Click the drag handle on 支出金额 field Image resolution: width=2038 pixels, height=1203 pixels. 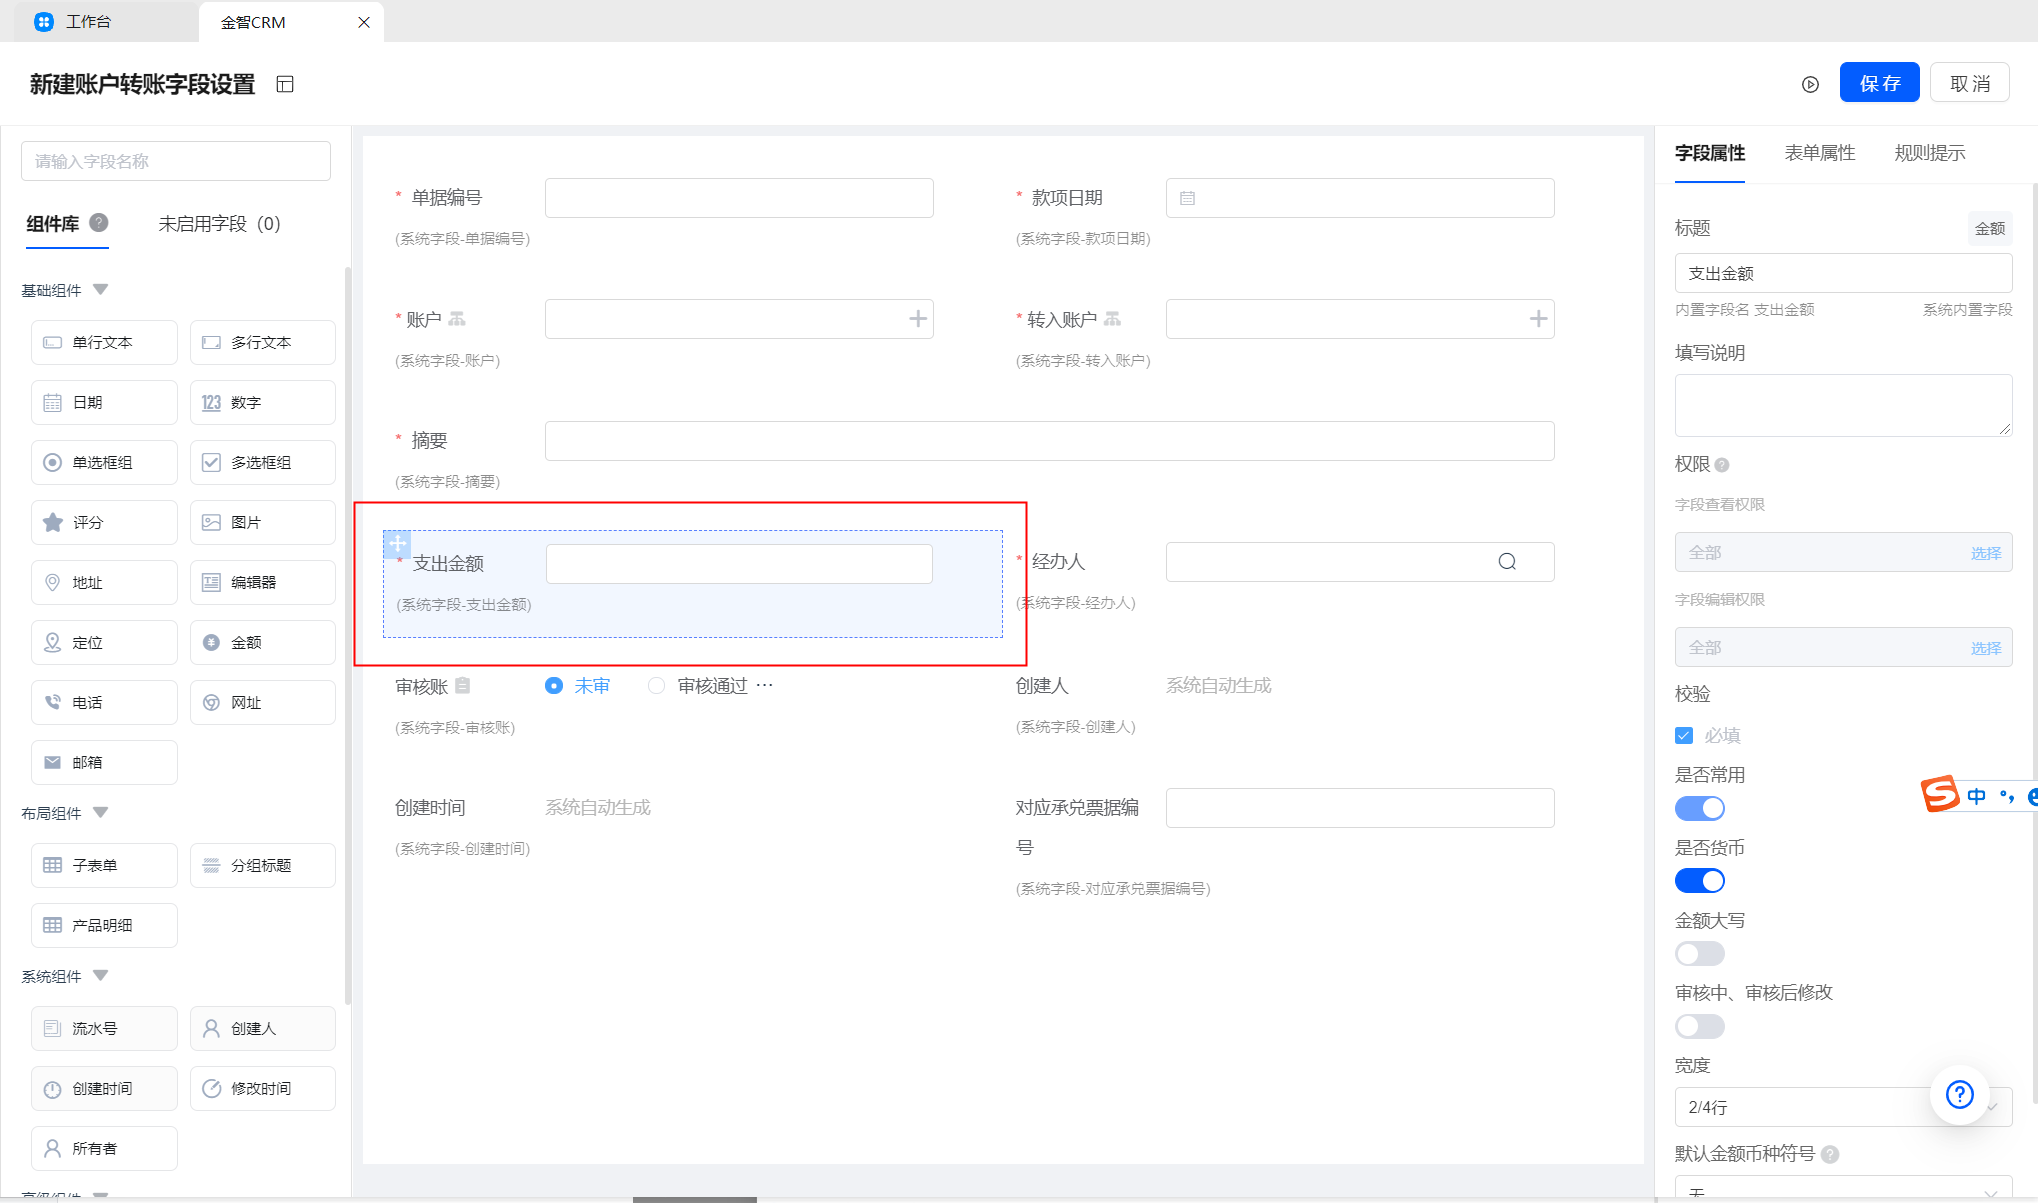tap(397, 544)
